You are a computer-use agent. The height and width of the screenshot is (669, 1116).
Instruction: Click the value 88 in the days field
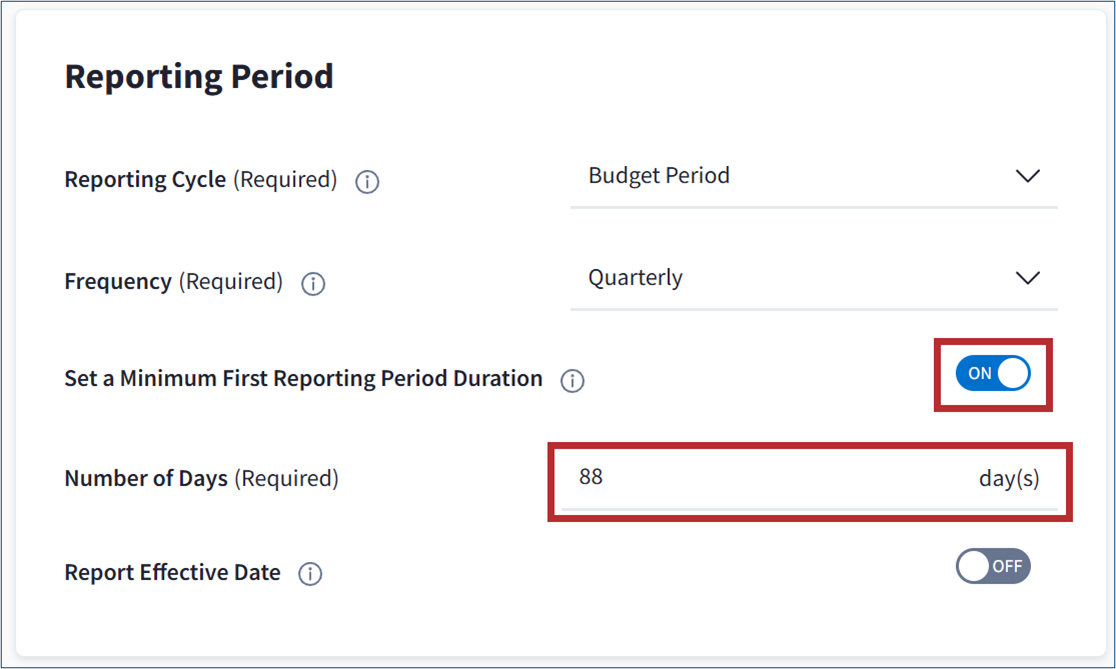(x=591, y=477)
